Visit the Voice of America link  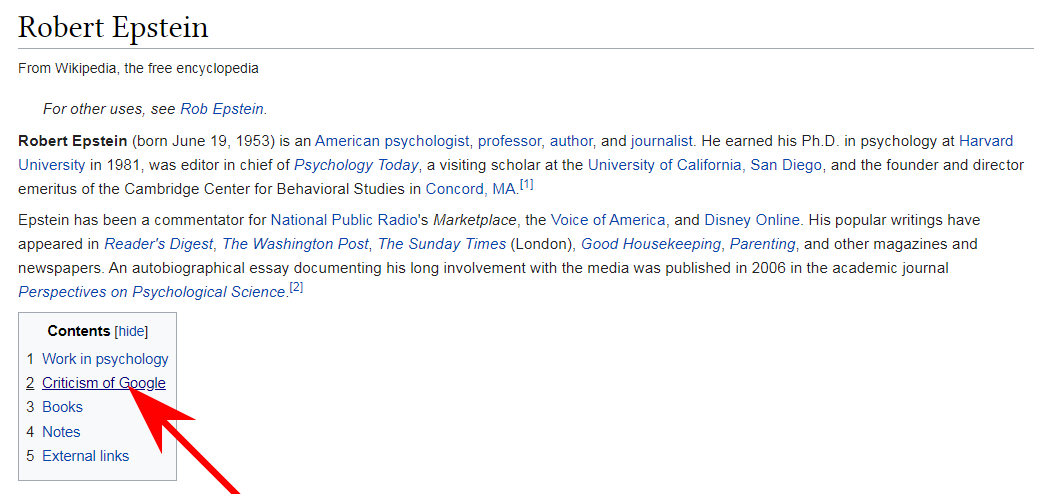click(608, 220)
